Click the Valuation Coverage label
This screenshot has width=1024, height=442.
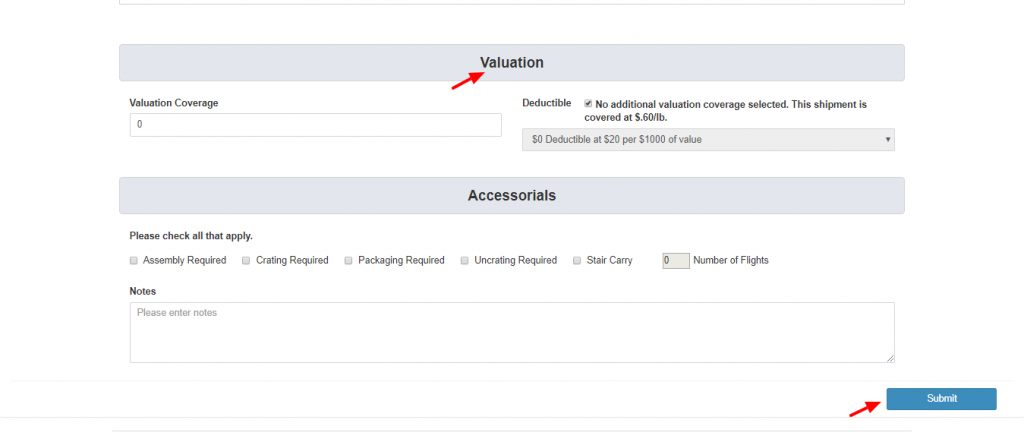(x=174, y=103)
